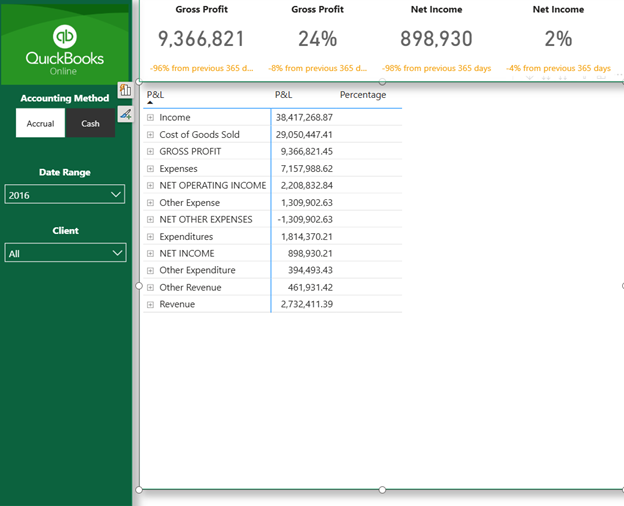Expand the Revenue row
This screenshot has width=624, height=506.
151,305
